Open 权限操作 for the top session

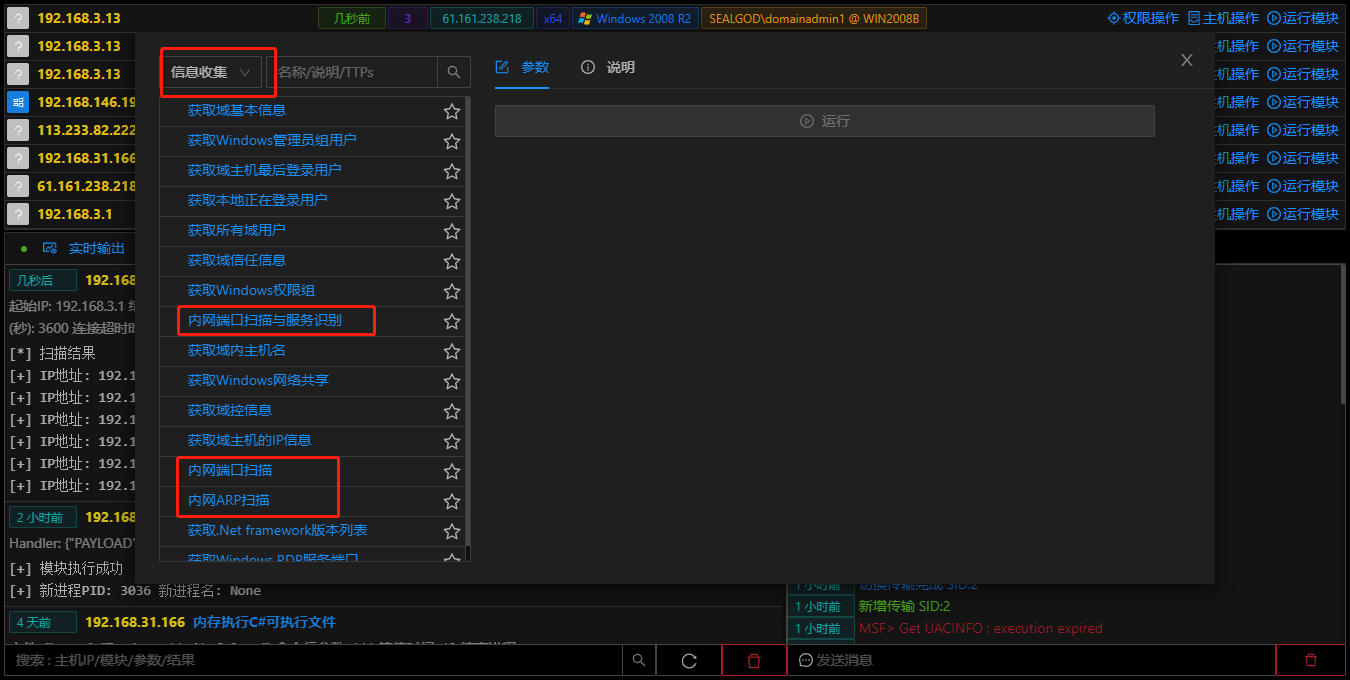(x=1143, y=18)
